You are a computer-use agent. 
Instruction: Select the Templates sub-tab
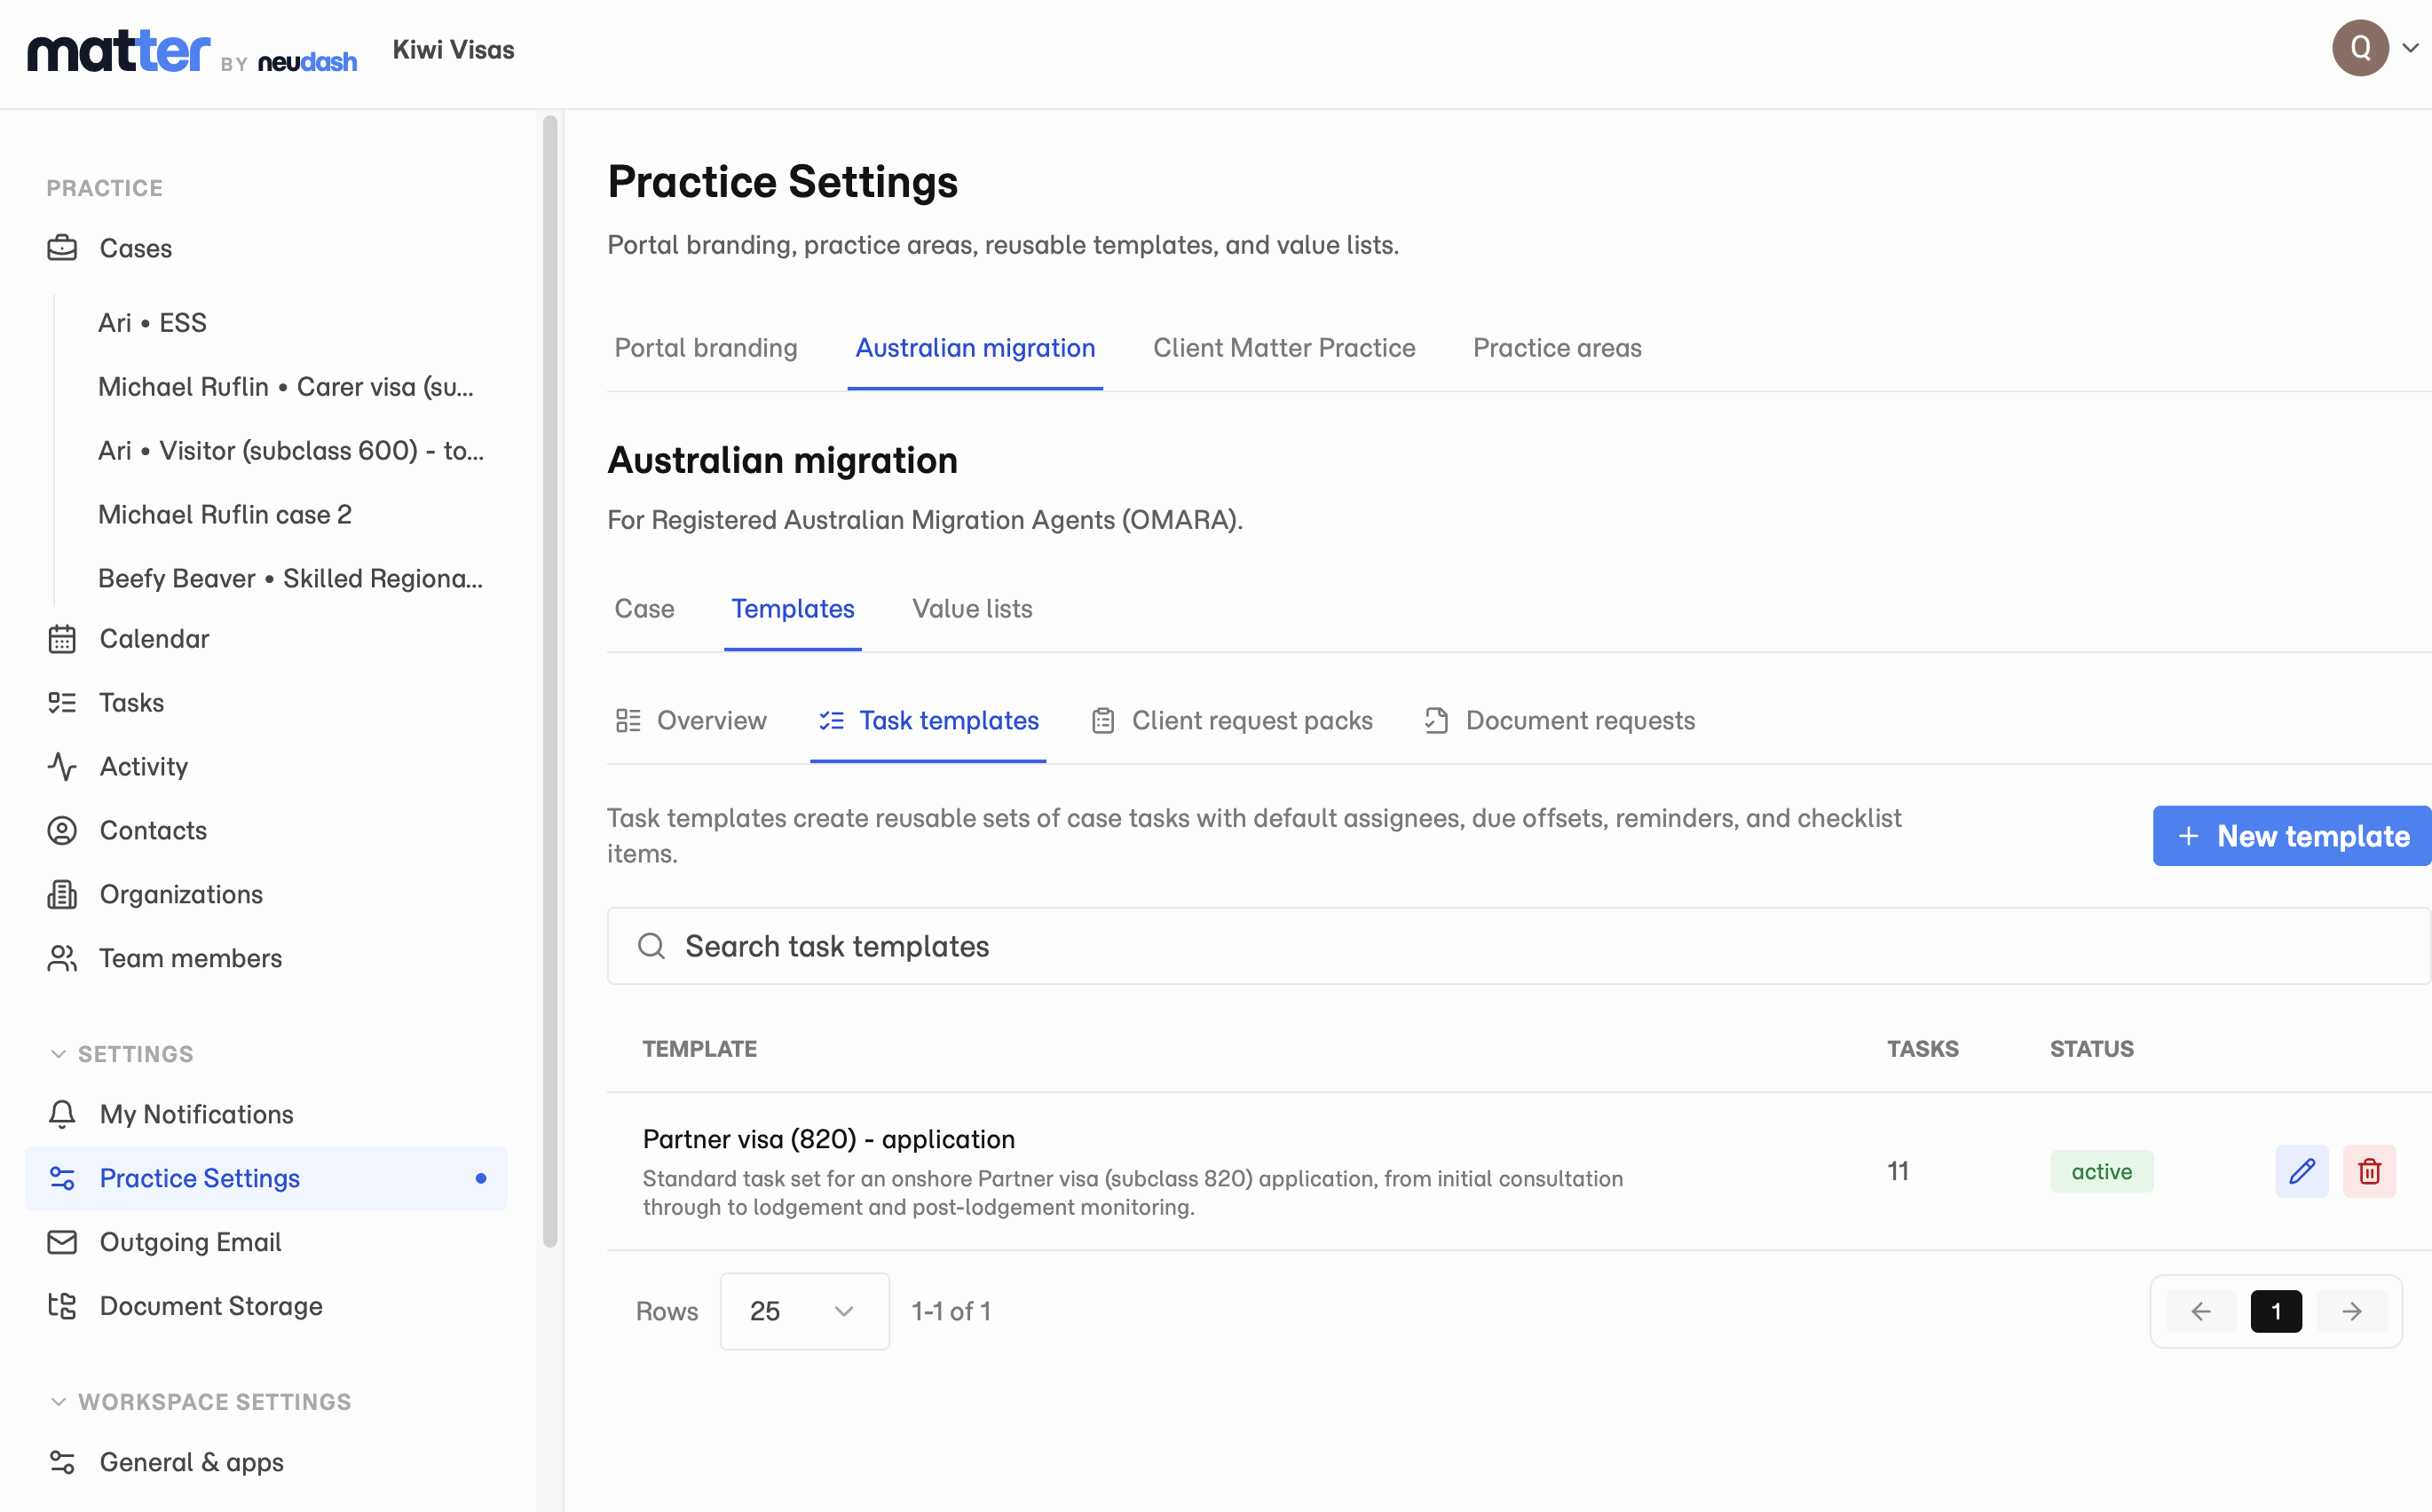(793, 609)
